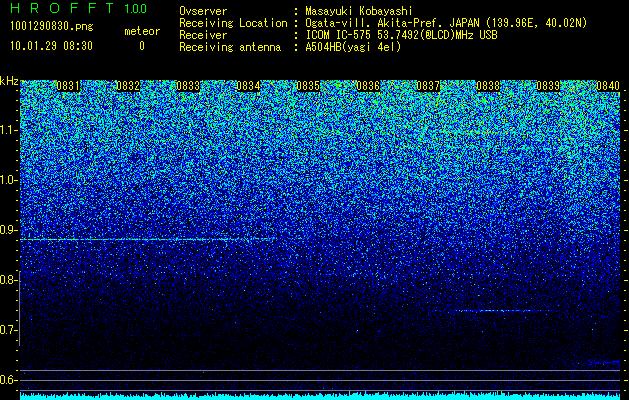Click the horizontal signal trace near 0.88 kHz
The height and width of the screenshot is (400, 629).
point(148,240)
